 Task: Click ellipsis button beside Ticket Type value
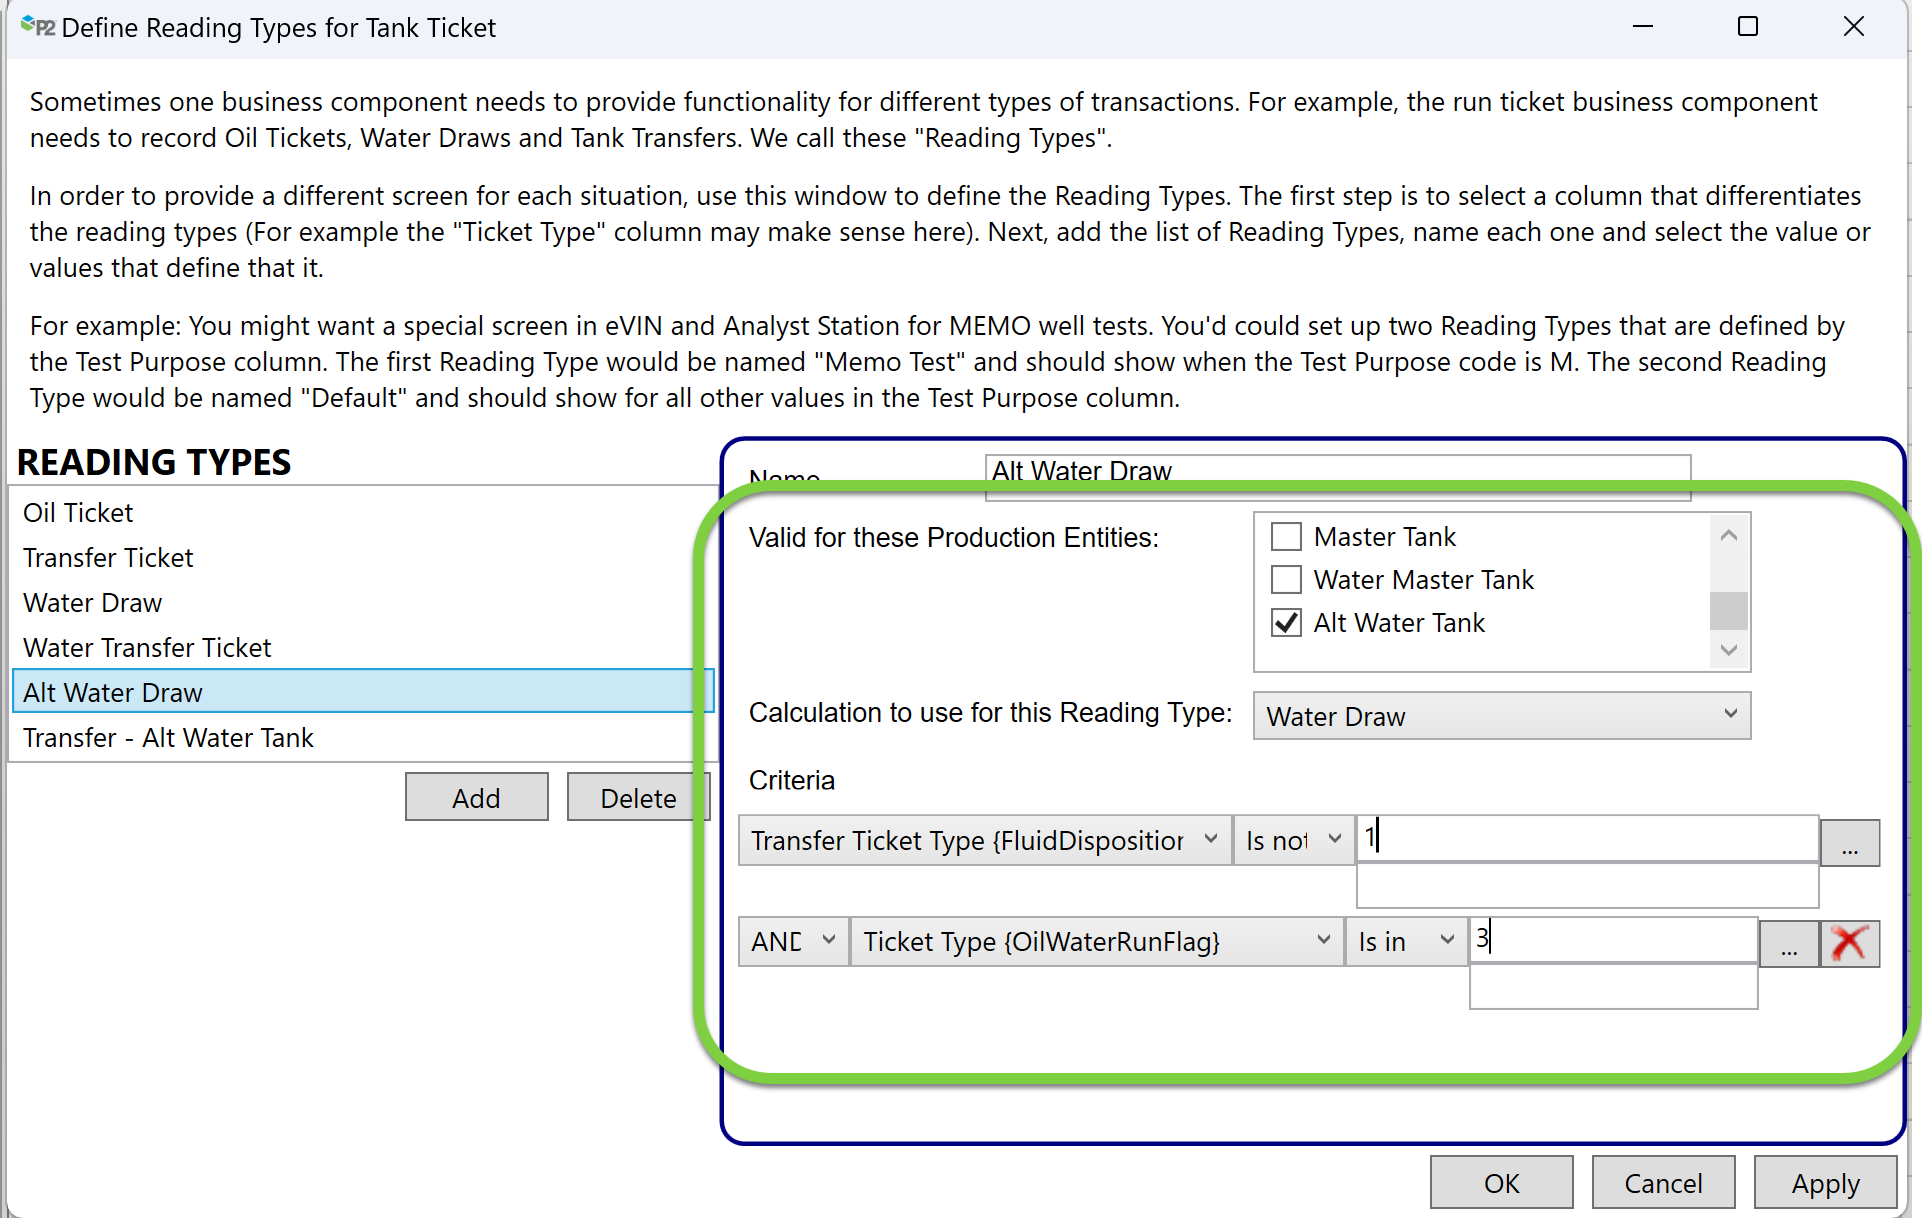pos(1788,944)
